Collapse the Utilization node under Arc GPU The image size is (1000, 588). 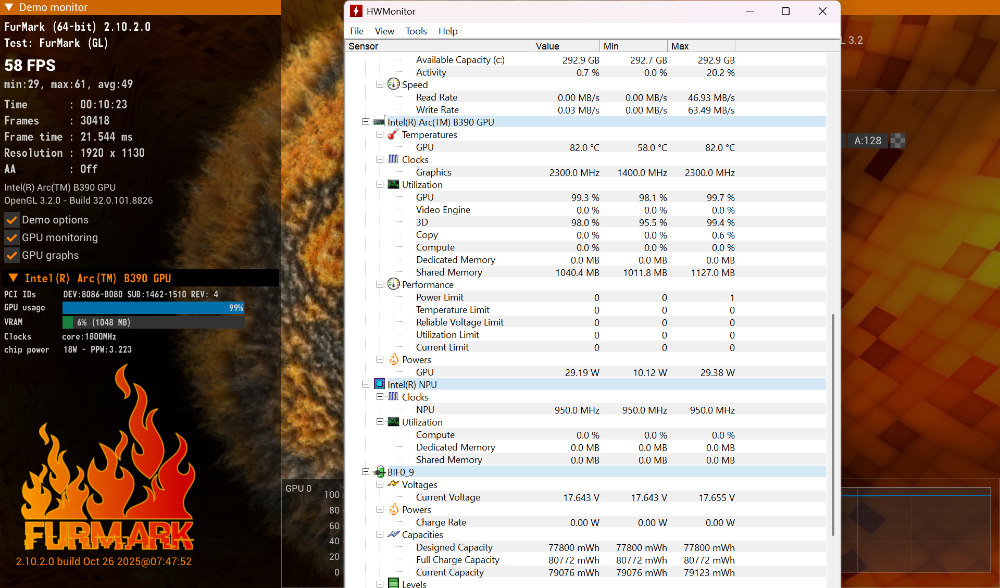pos(379,184)
